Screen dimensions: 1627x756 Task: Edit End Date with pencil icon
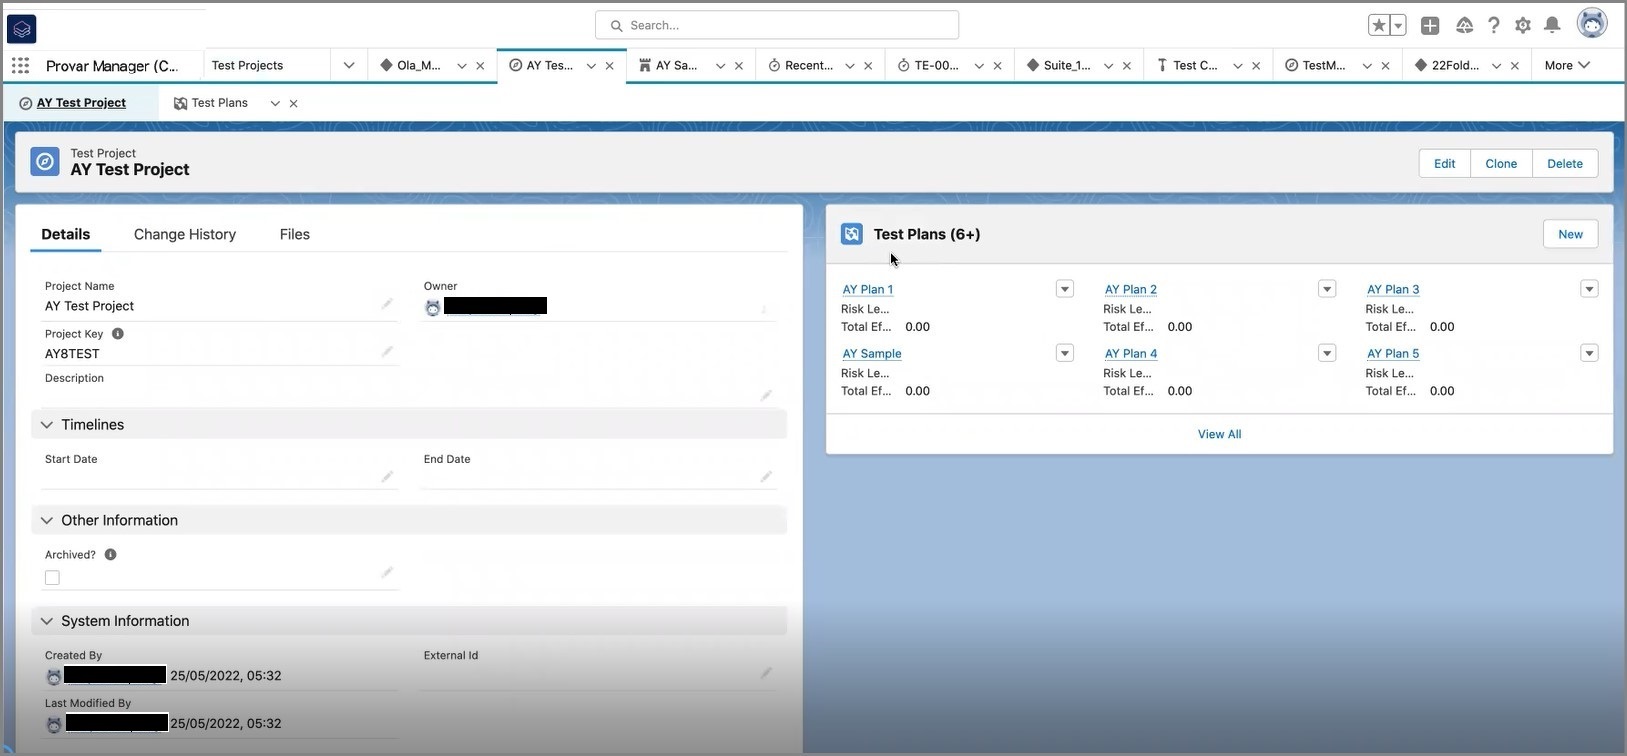[766, 477]
